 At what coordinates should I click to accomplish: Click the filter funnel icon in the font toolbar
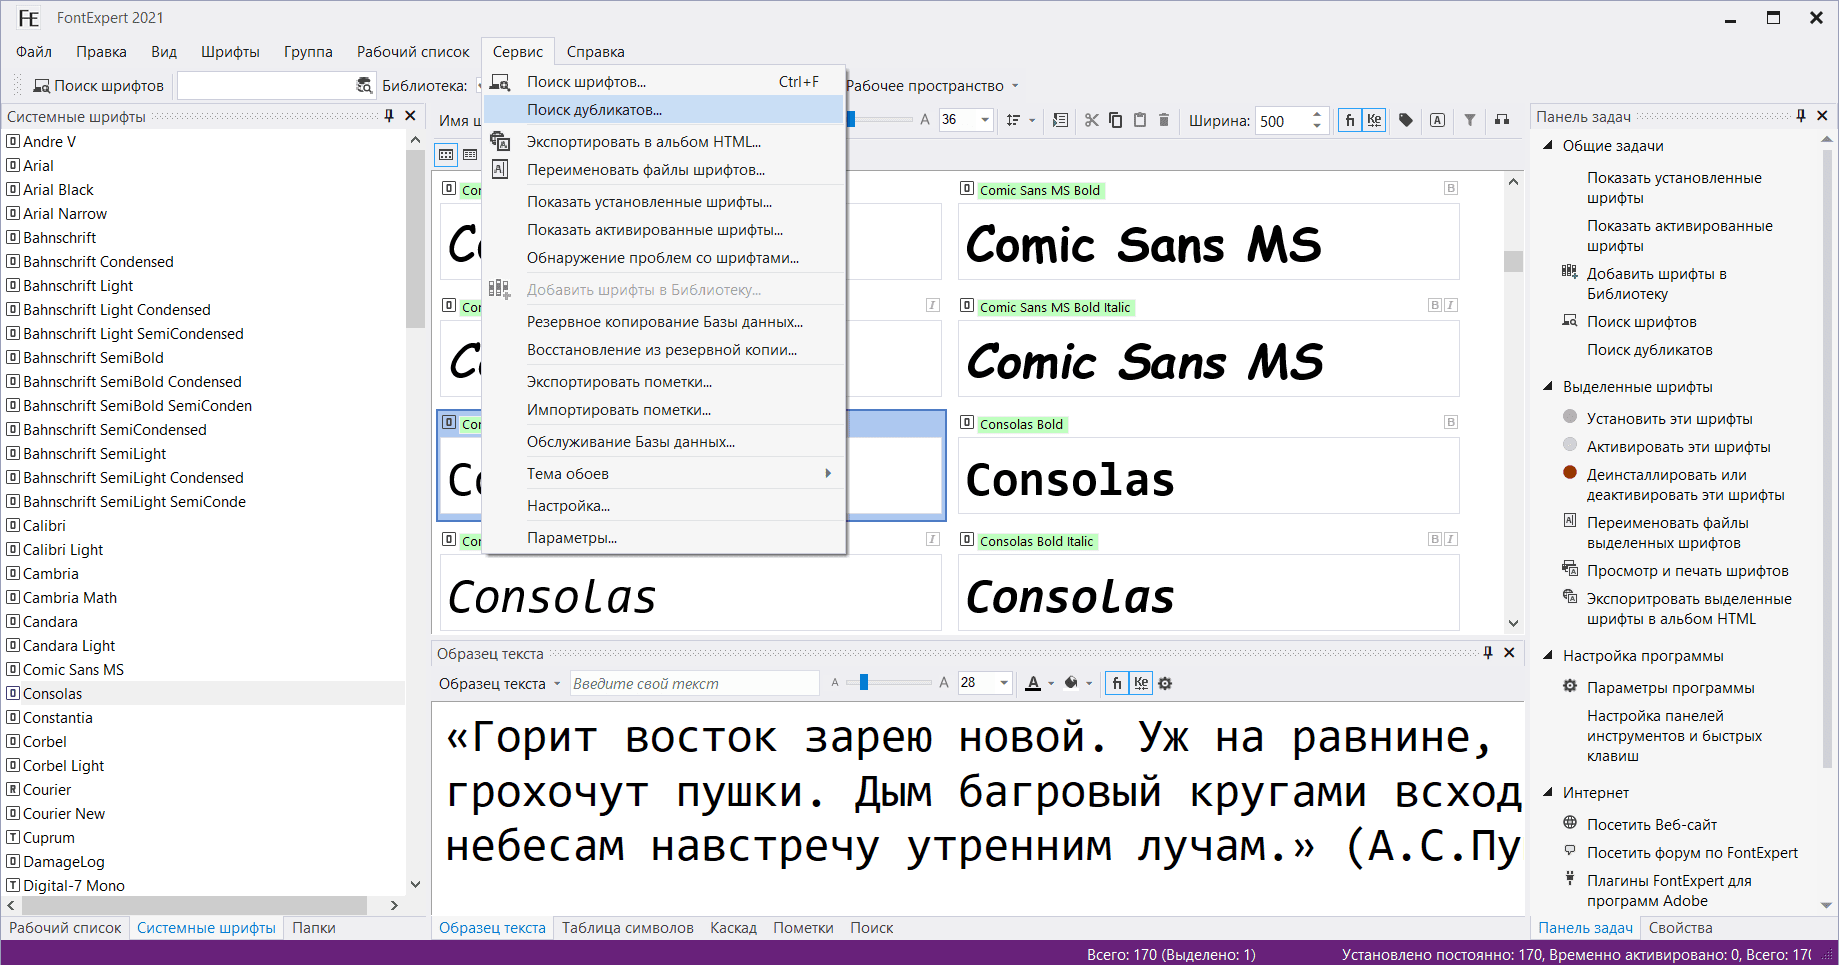pos(1469,120)
